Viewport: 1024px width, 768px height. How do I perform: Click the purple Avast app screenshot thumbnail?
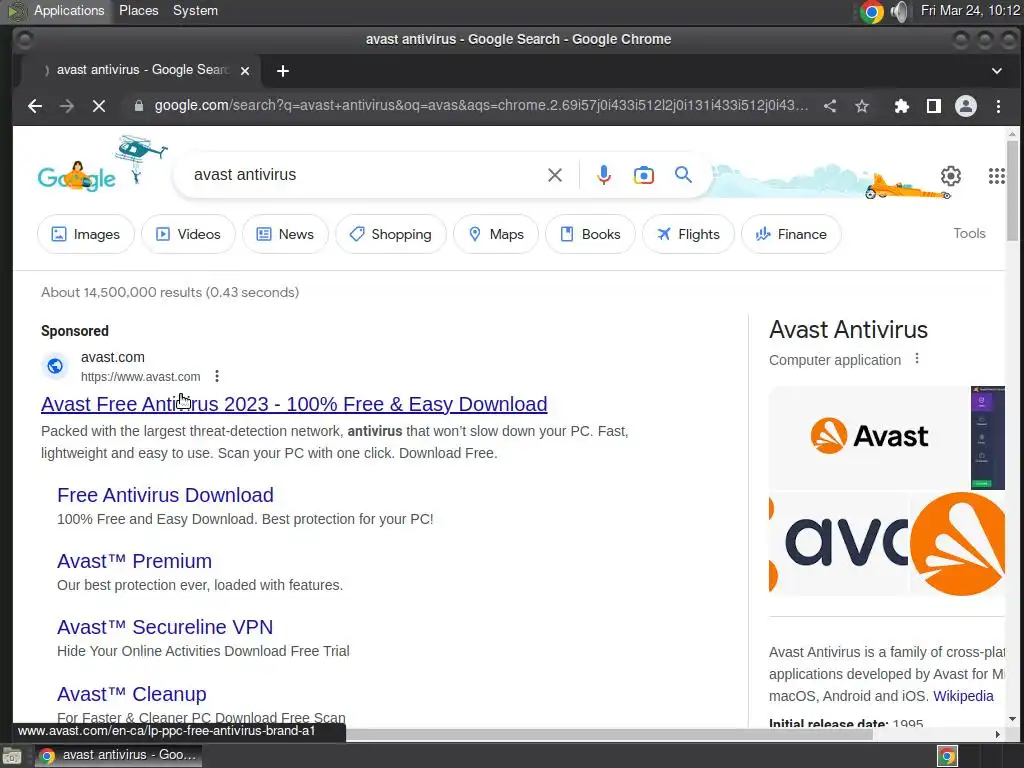988,437
